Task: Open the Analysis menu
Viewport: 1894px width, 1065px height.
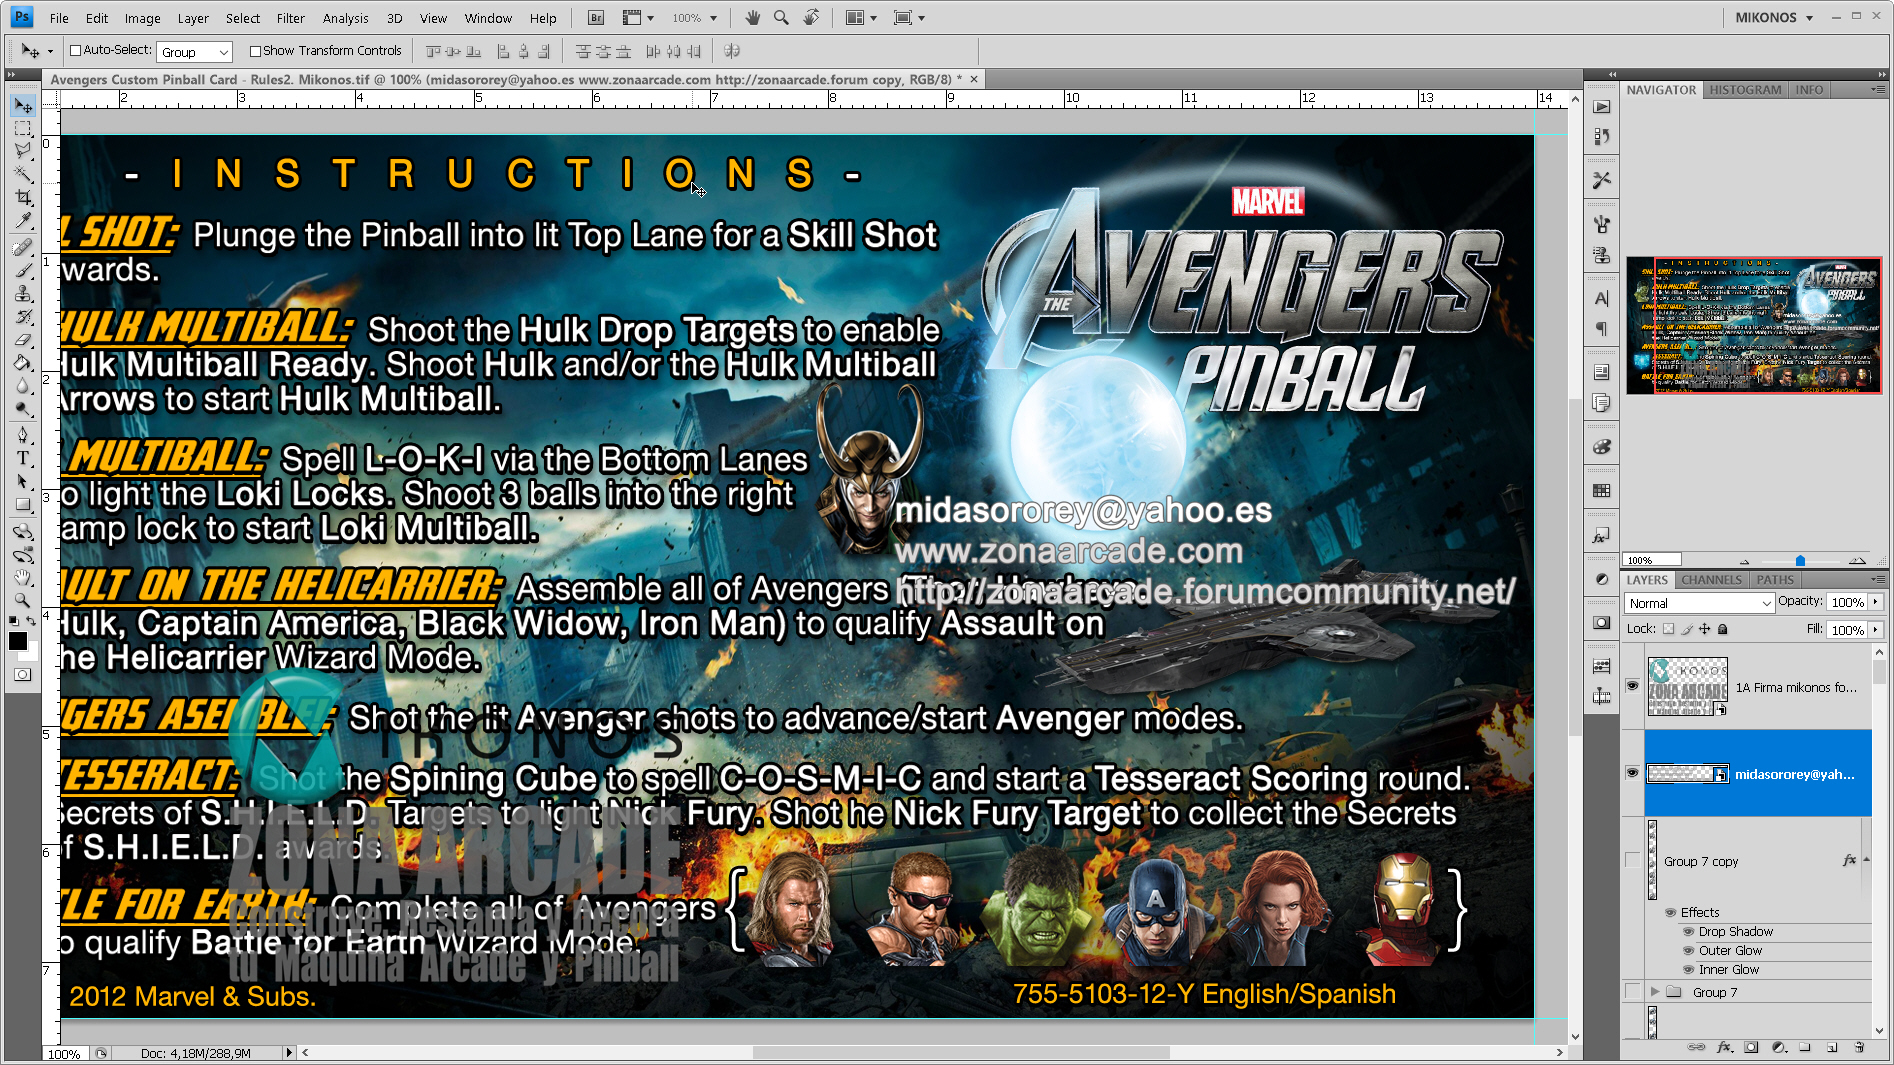Action: point(345,18)
